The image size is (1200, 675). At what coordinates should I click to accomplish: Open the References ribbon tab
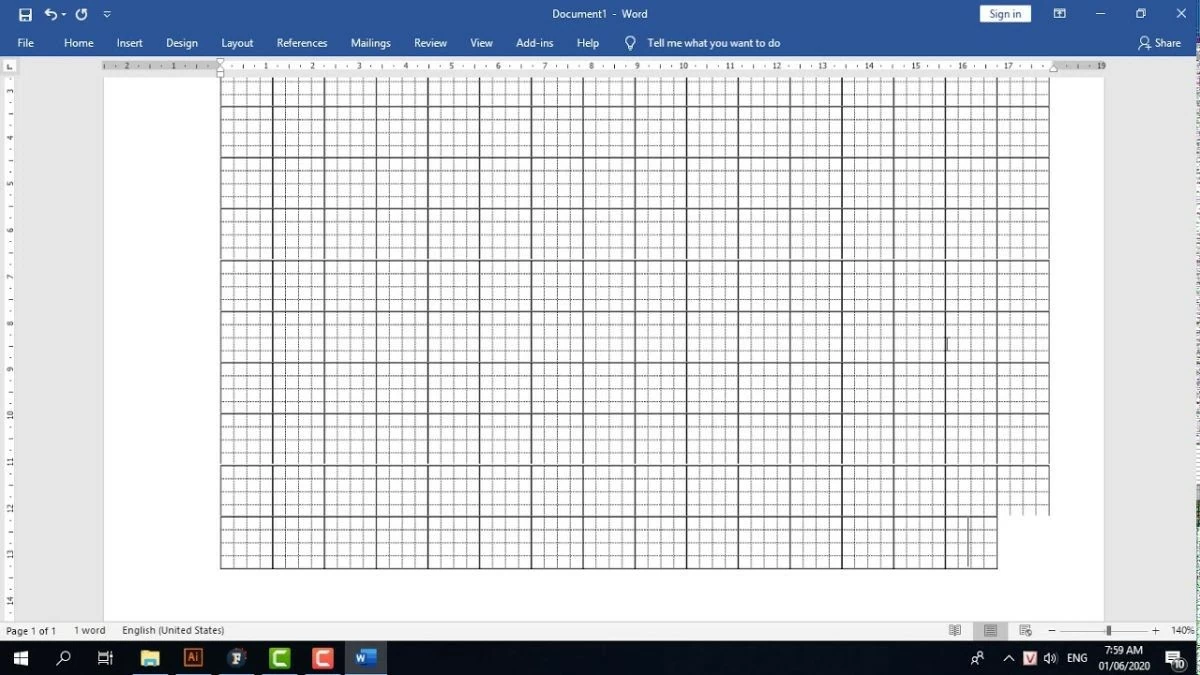302,43
